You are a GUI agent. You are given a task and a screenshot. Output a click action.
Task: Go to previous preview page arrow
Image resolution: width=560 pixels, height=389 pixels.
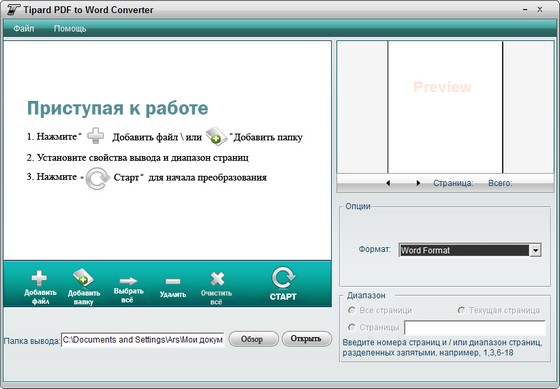tap(388, 183)
